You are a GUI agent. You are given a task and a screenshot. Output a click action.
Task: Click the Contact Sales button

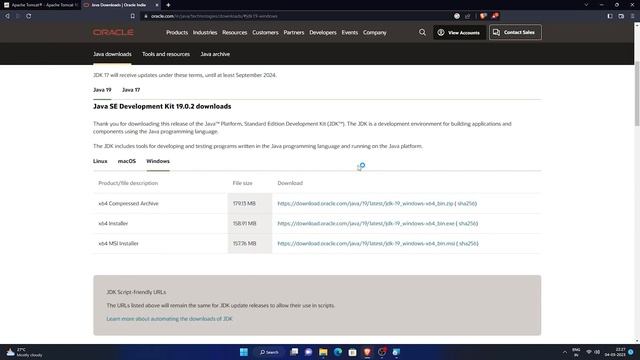(x=515, y=32)
